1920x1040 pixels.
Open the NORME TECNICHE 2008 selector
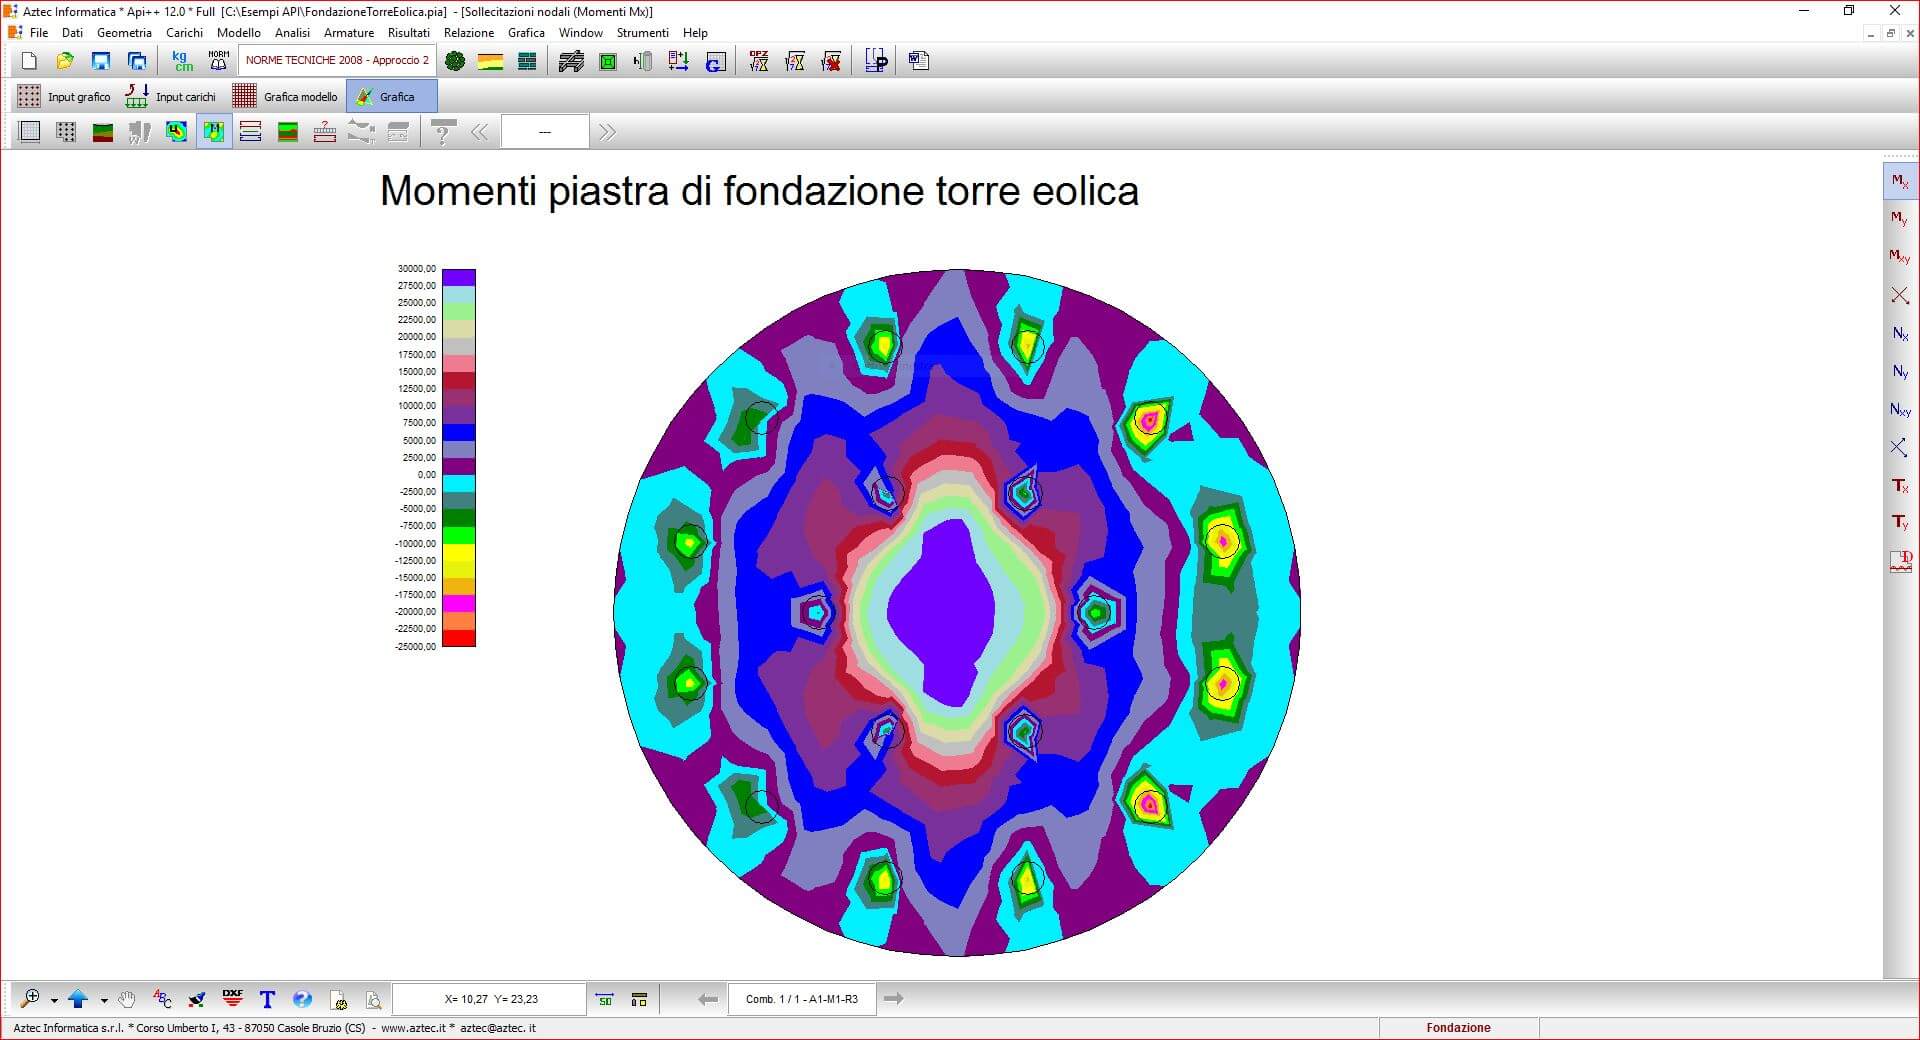[x=337, y=60]
